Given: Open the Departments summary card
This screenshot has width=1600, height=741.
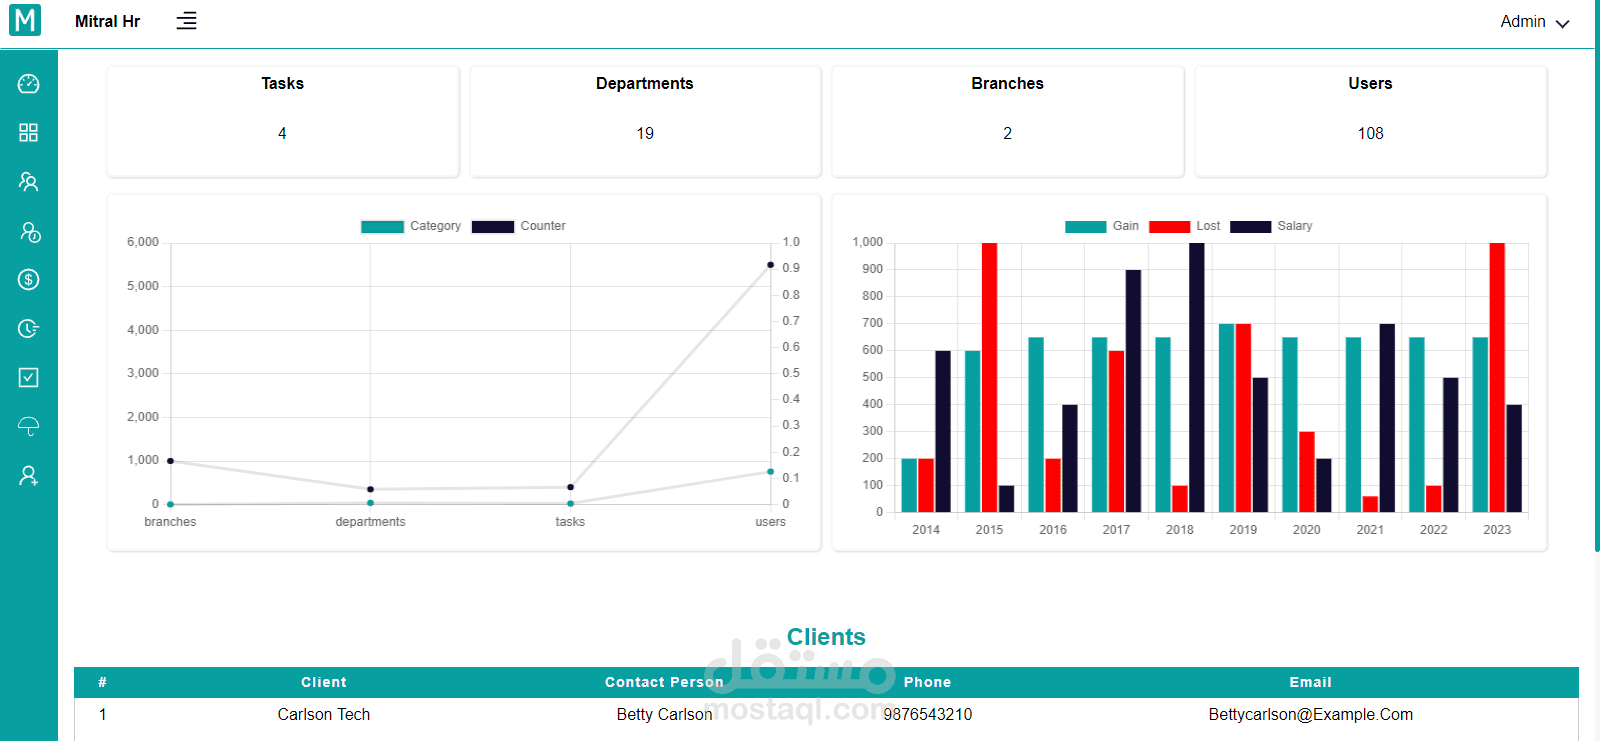Looking at the screenshot, I should tap(645, 121).
